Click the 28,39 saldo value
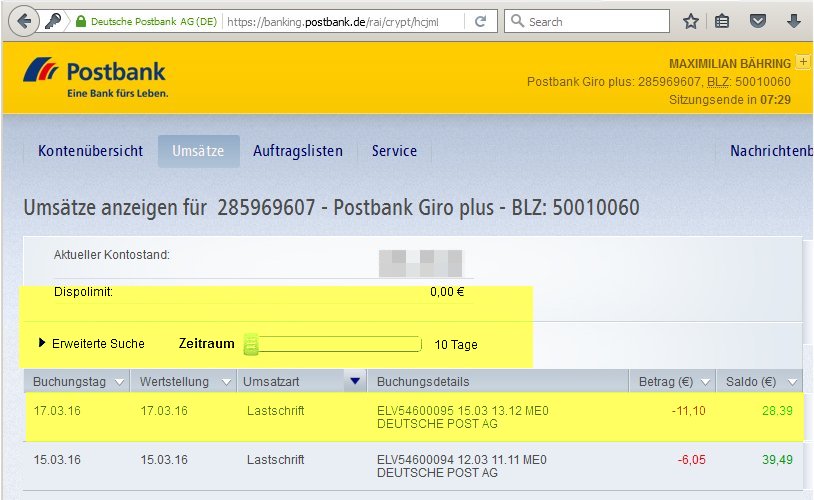Image resolution: width=814 pixels, height=500 pixels. click(x=777, y=411)
